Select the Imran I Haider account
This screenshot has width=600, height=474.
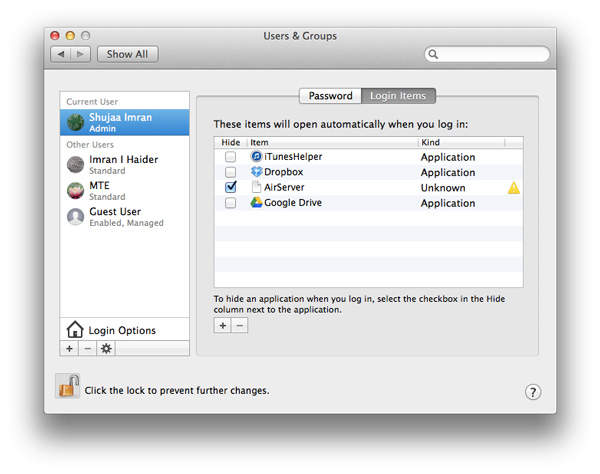124,165
